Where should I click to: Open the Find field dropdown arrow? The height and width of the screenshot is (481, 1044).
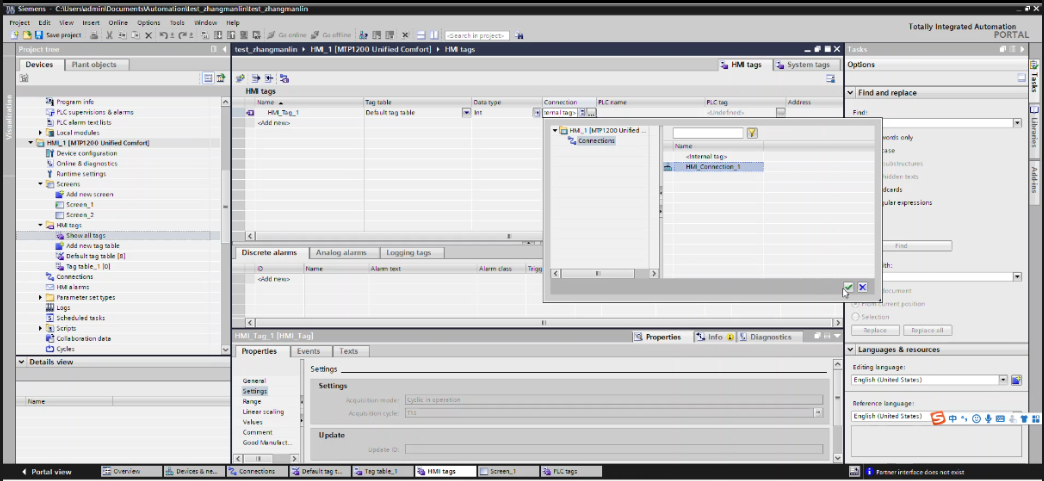(x=1017, y=123)
